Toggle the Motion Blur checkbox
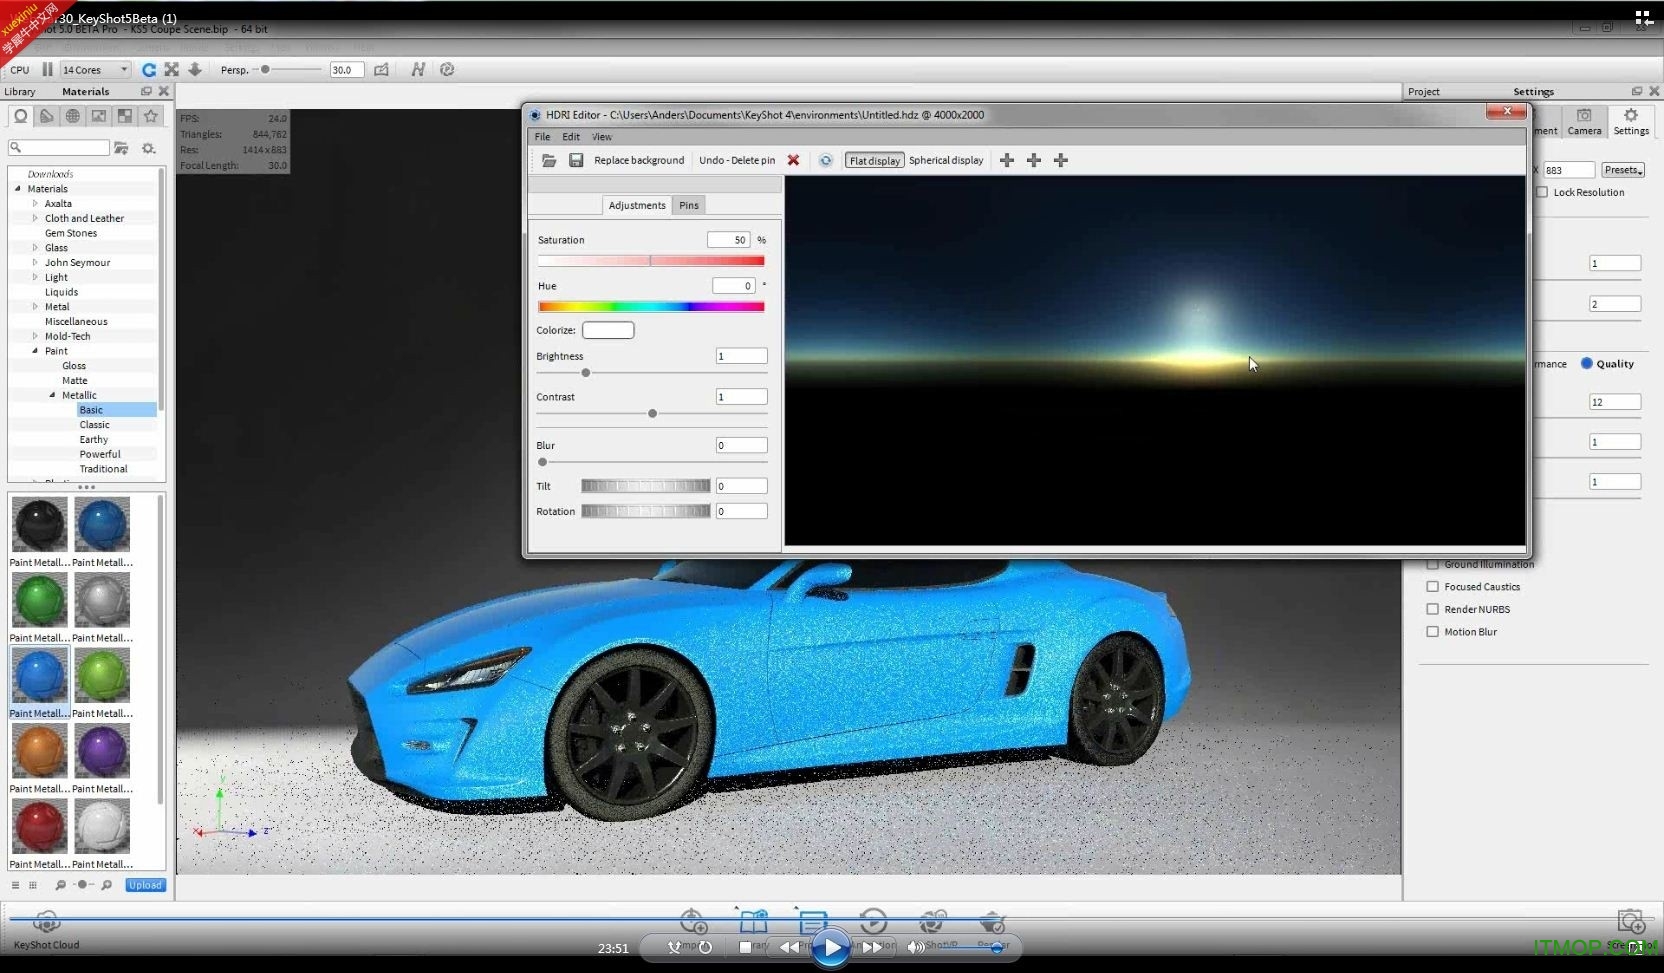Screen dimensions: 1664x973 tap(1432, 632)
